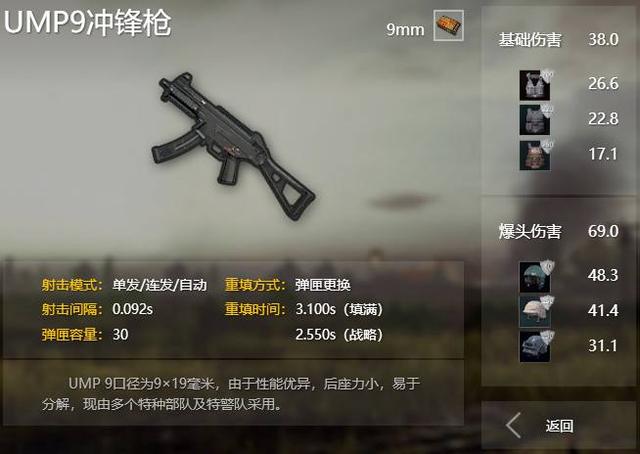The image size is (640, 454).
Task: Select the level 3 helmet icon
Action: coord(535,347)
